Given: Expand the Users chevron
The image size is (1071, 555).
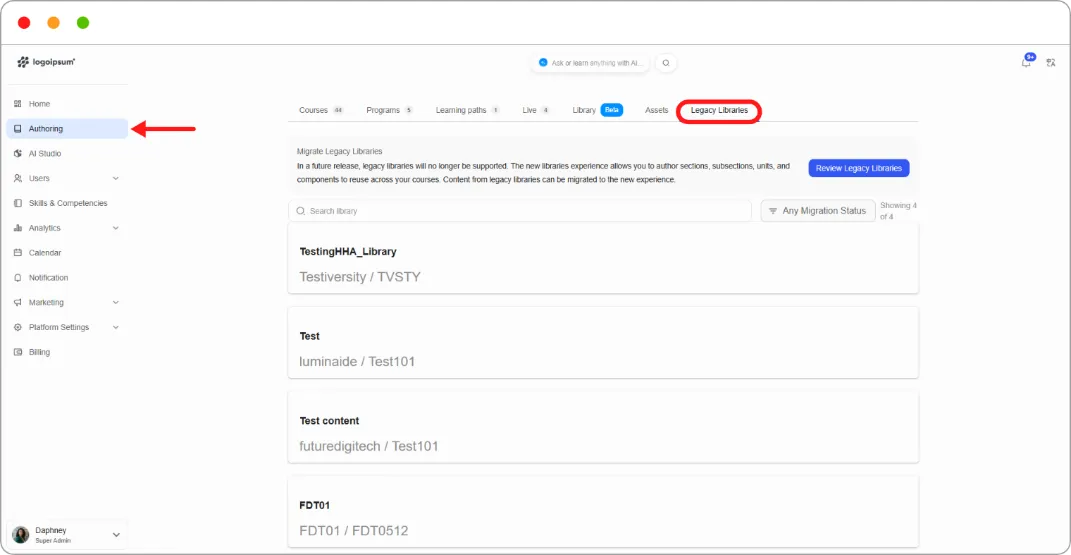Looking at the screenshot, I should coord(115,178).
